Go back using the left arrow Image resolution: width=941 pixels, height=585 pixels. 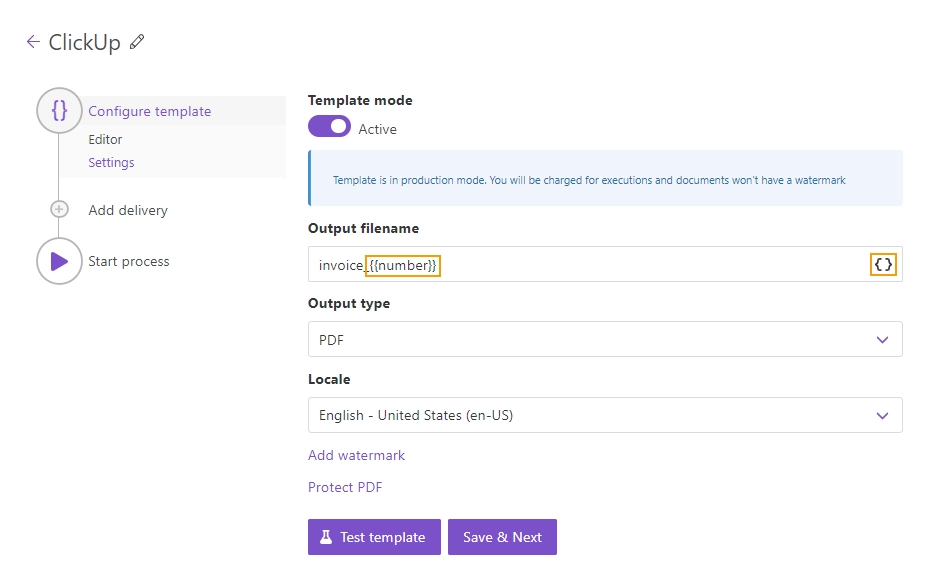coord(33,41)
